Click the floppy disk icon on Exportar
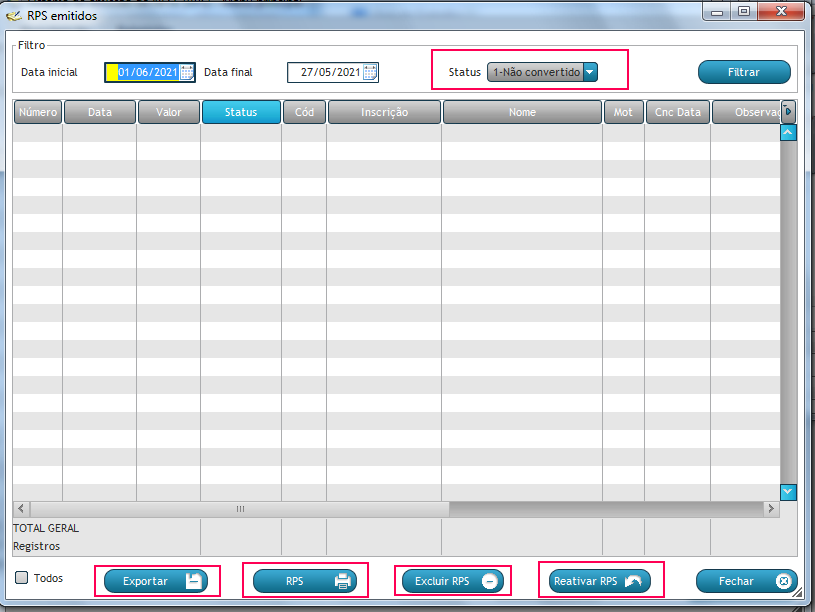Image resolution: width=815 pixels, height=612 pixels. pyautogui.click(x=194, y=581)
